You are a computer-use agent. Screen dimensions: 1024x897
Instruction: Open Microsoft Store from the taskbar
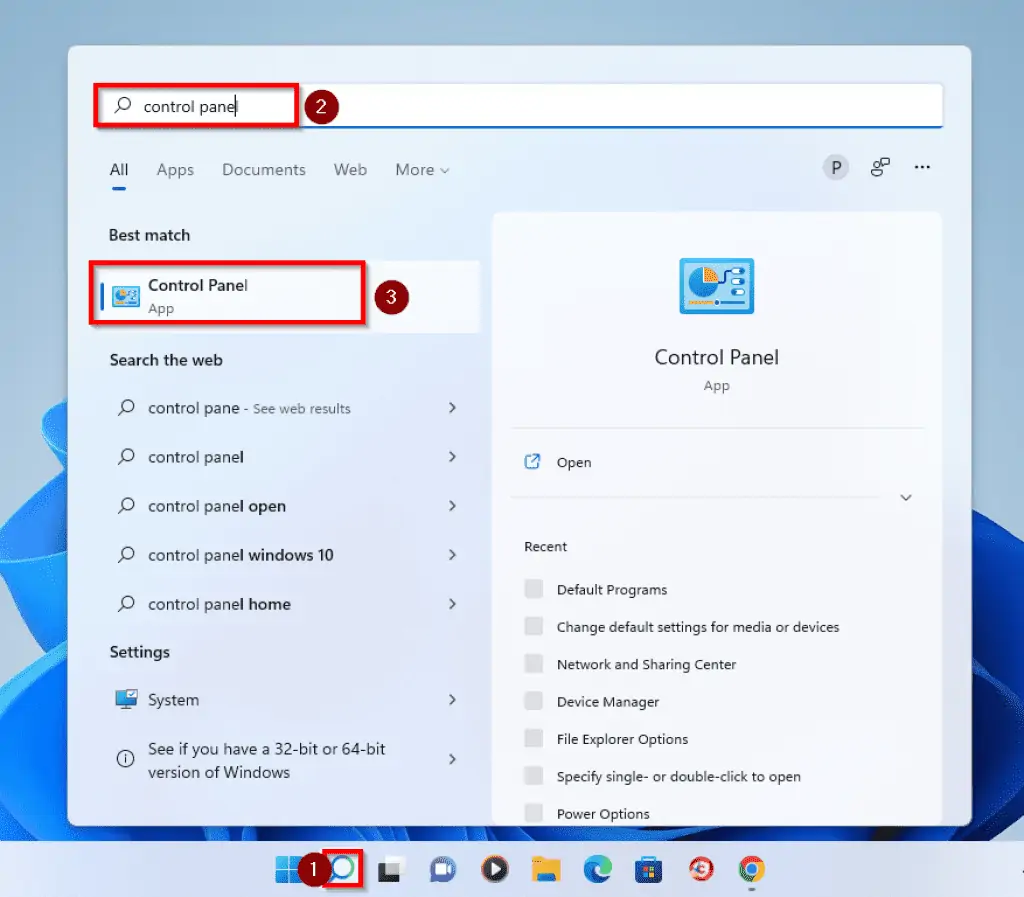[x=649, y=870]
